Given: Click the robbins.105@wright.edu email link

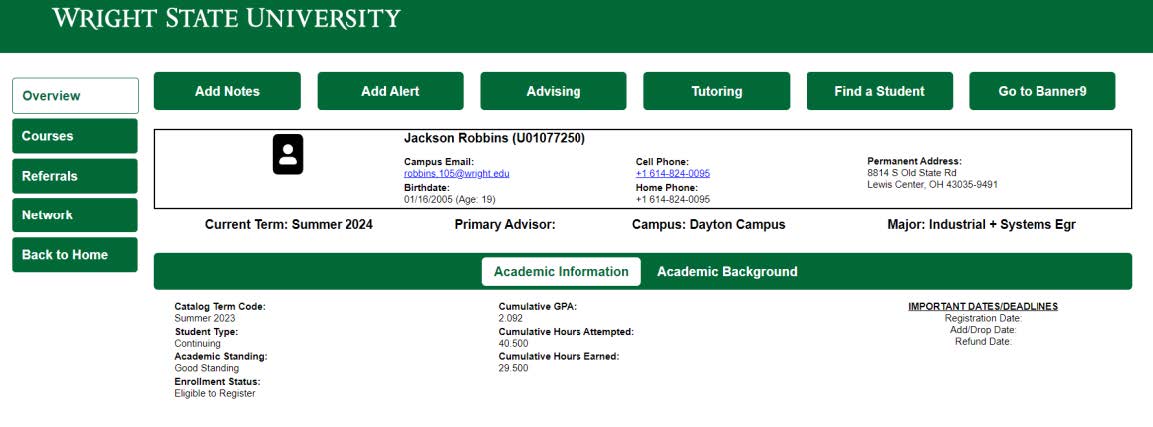Looking at the screenshot, I should point(456,173).
